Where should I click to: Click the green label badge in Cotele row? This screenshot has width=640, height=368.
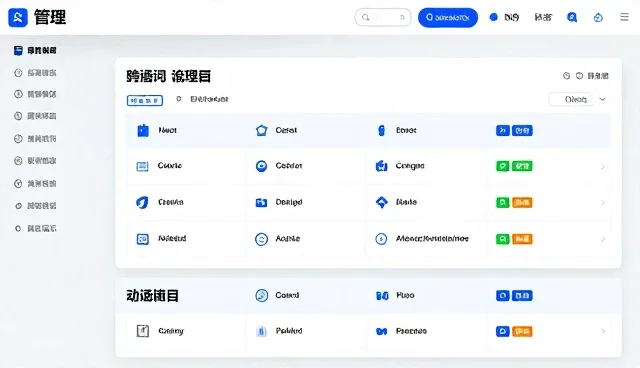522,166
